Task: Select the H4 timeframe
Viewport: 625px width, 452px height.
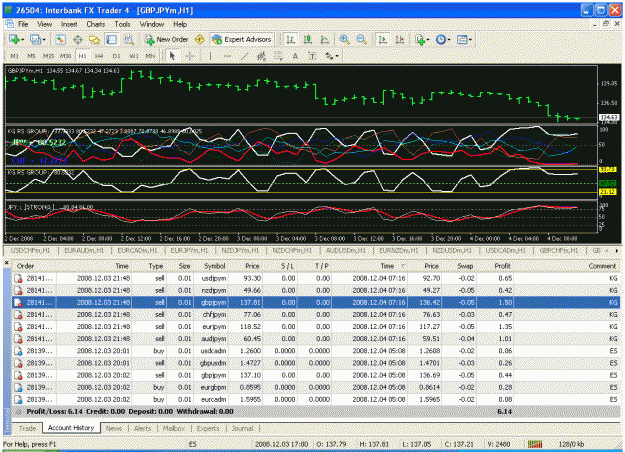Action: coord(99,56)
